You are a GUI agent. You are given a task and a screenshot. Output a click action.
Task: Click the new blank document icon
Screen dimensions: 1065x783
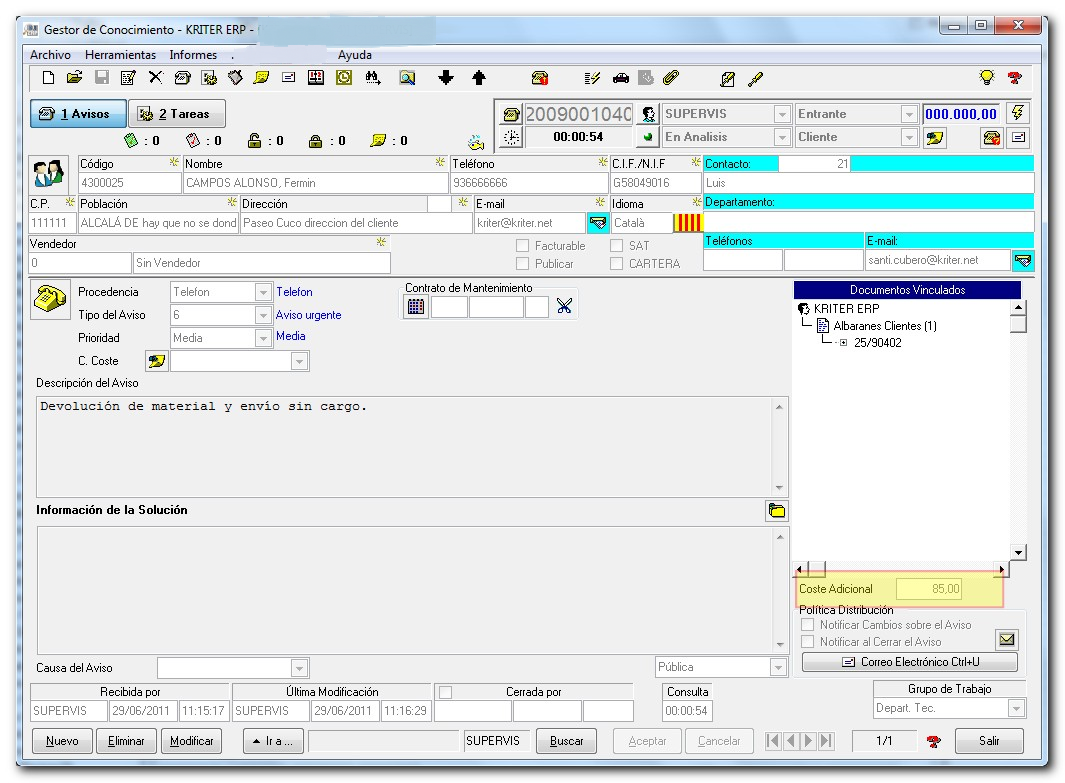coord(48,78)
